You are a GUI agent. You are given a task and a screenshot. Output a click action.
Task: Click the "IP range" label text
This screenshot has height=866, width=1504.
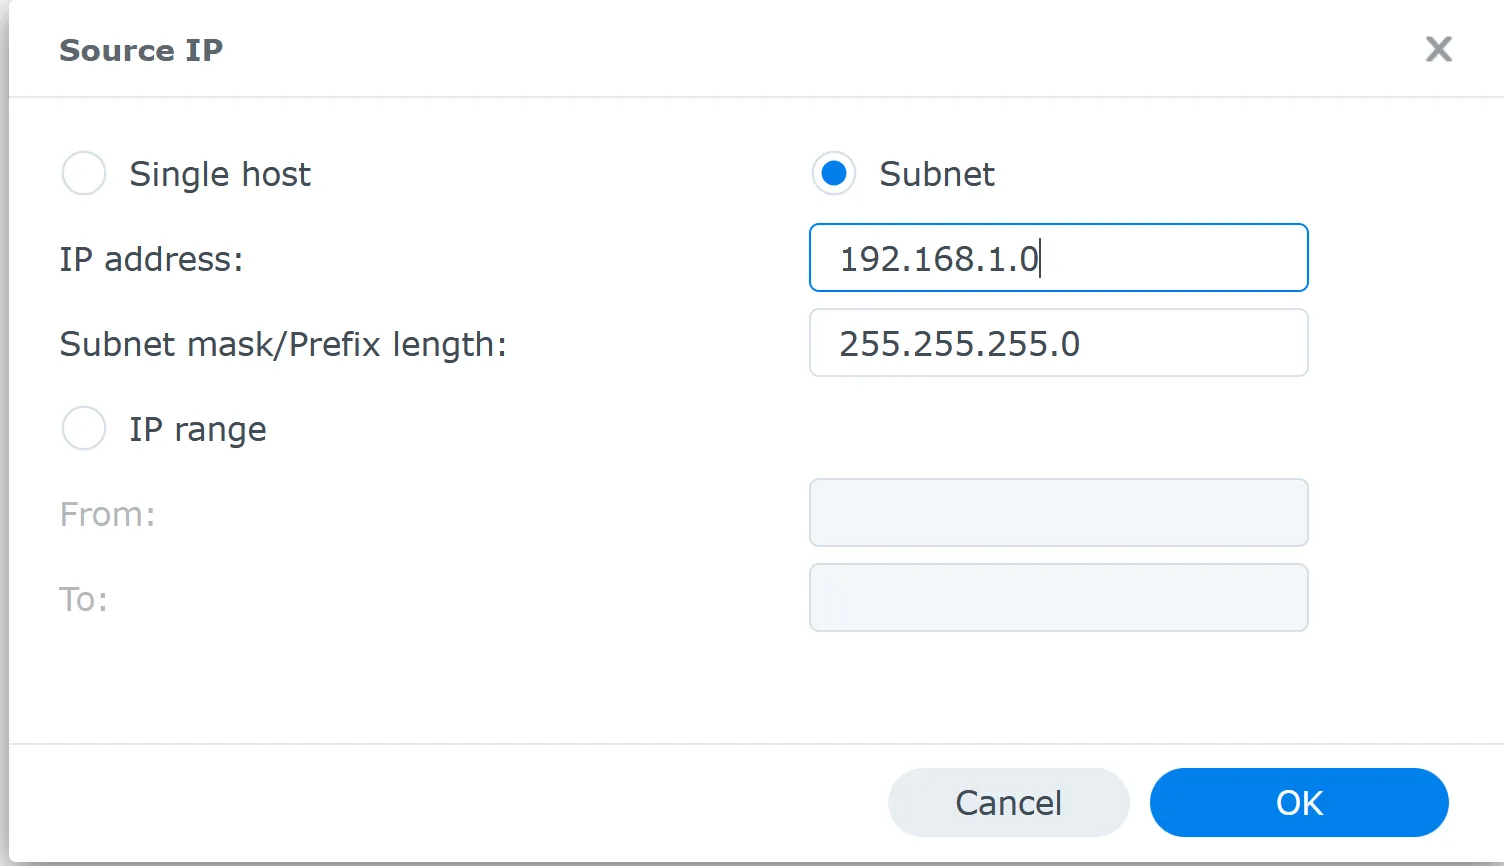197,430
